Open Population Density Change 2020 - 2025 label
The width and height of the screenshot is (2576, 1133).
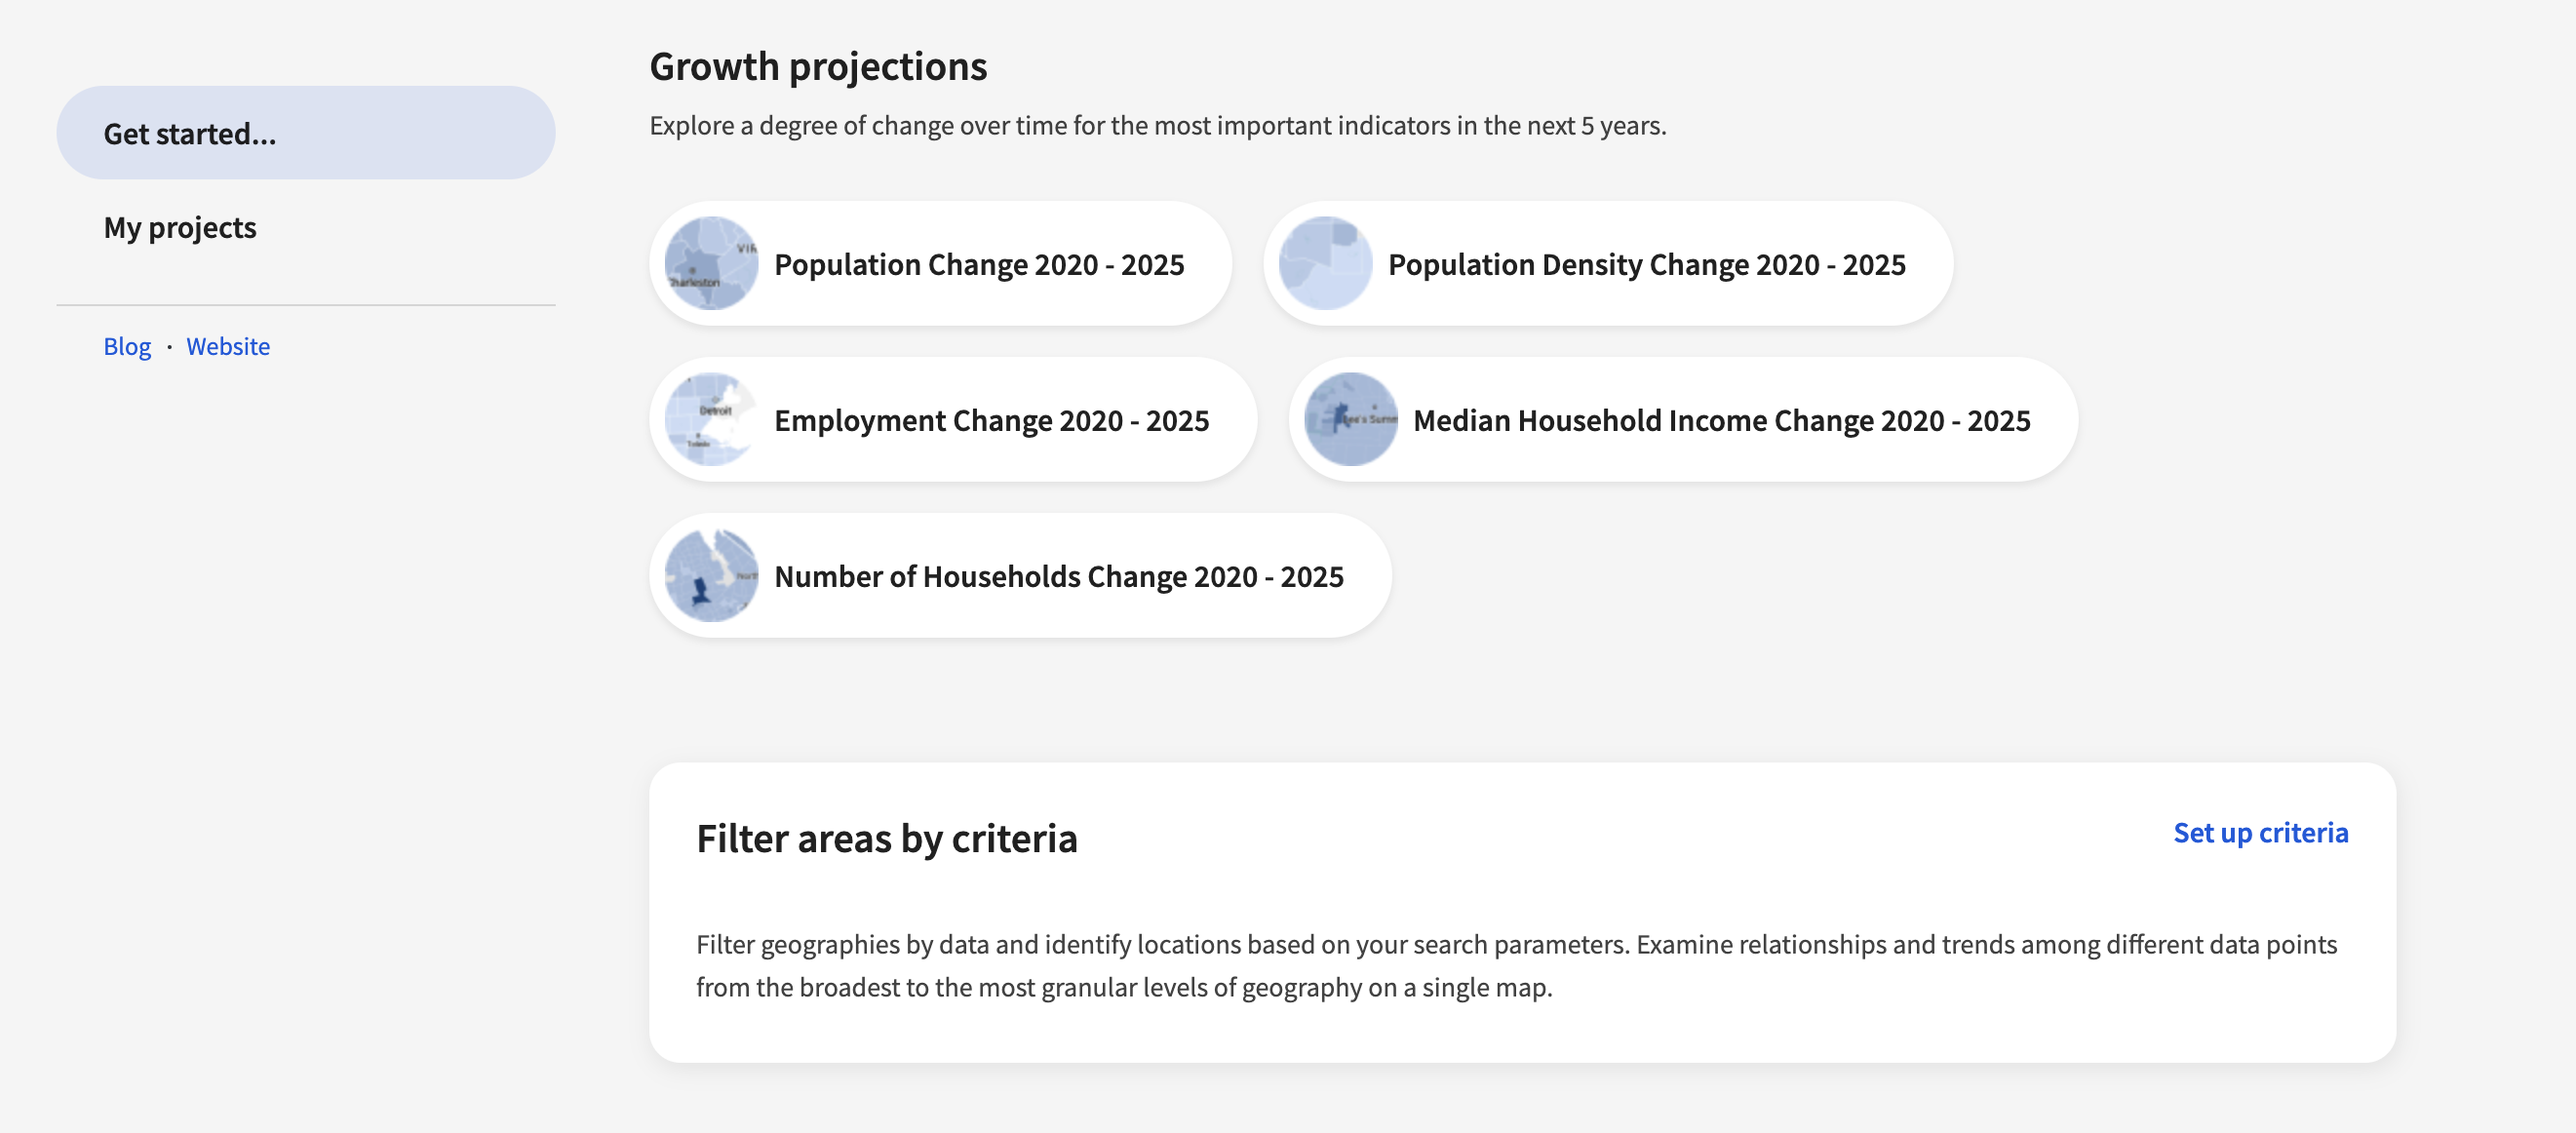tap(1646, 265)
